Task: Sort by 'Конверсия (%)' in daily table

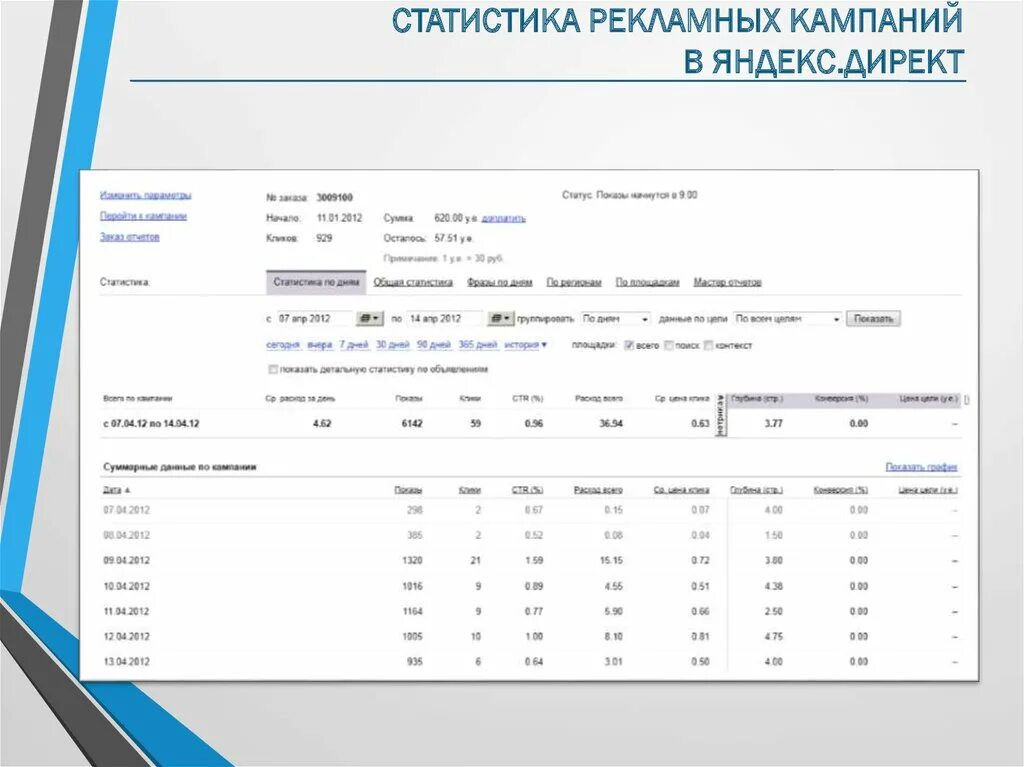Action: click(840, 490)
